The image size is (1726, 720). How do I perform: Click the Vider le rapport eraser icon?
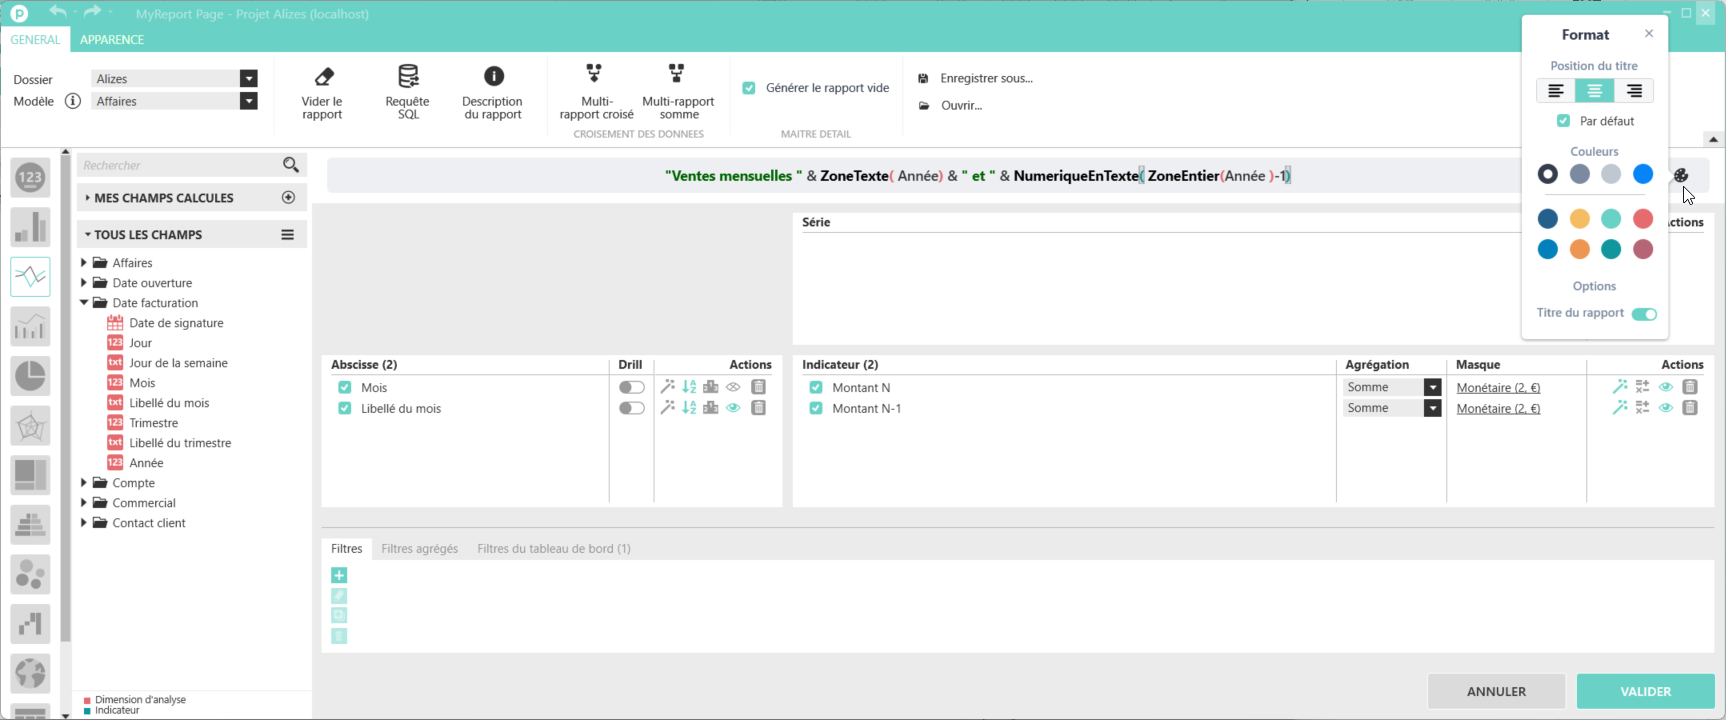tap(322, 77)
